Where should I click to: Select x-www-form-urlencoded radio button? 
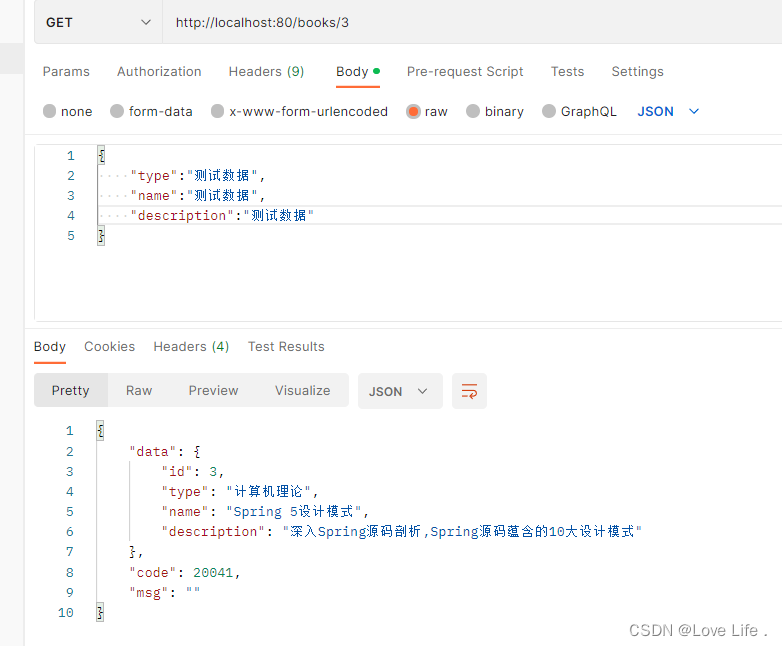click(217, 111)
